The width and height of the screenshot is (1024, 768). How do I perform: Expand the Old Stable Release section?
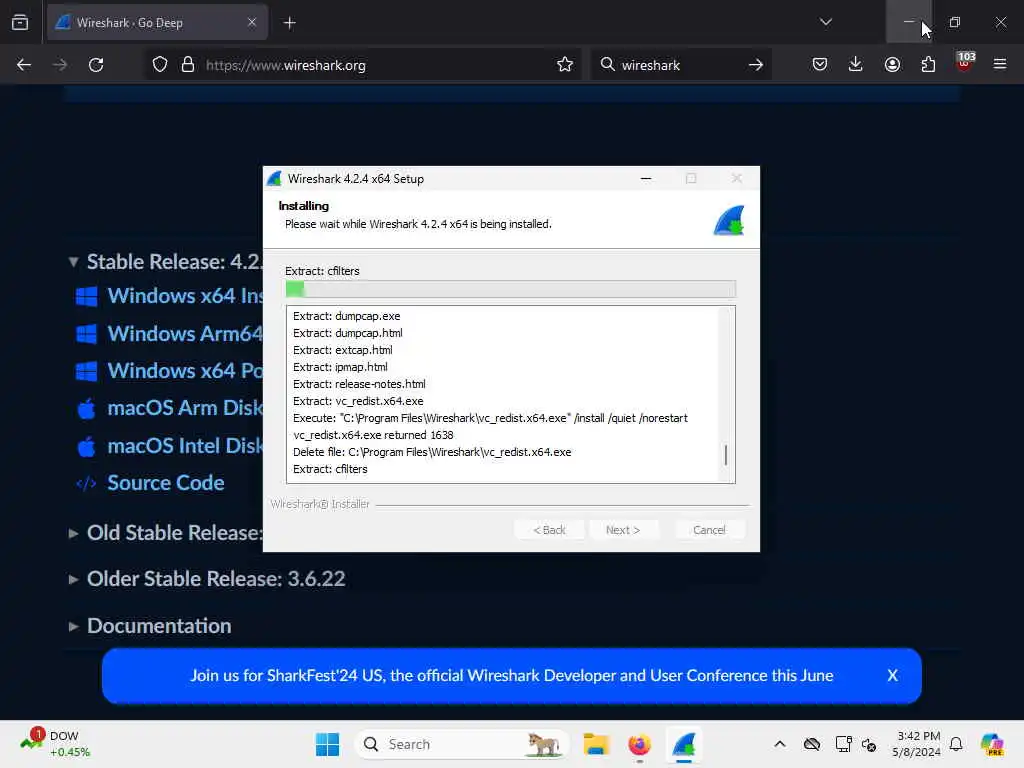pos(74,533)
